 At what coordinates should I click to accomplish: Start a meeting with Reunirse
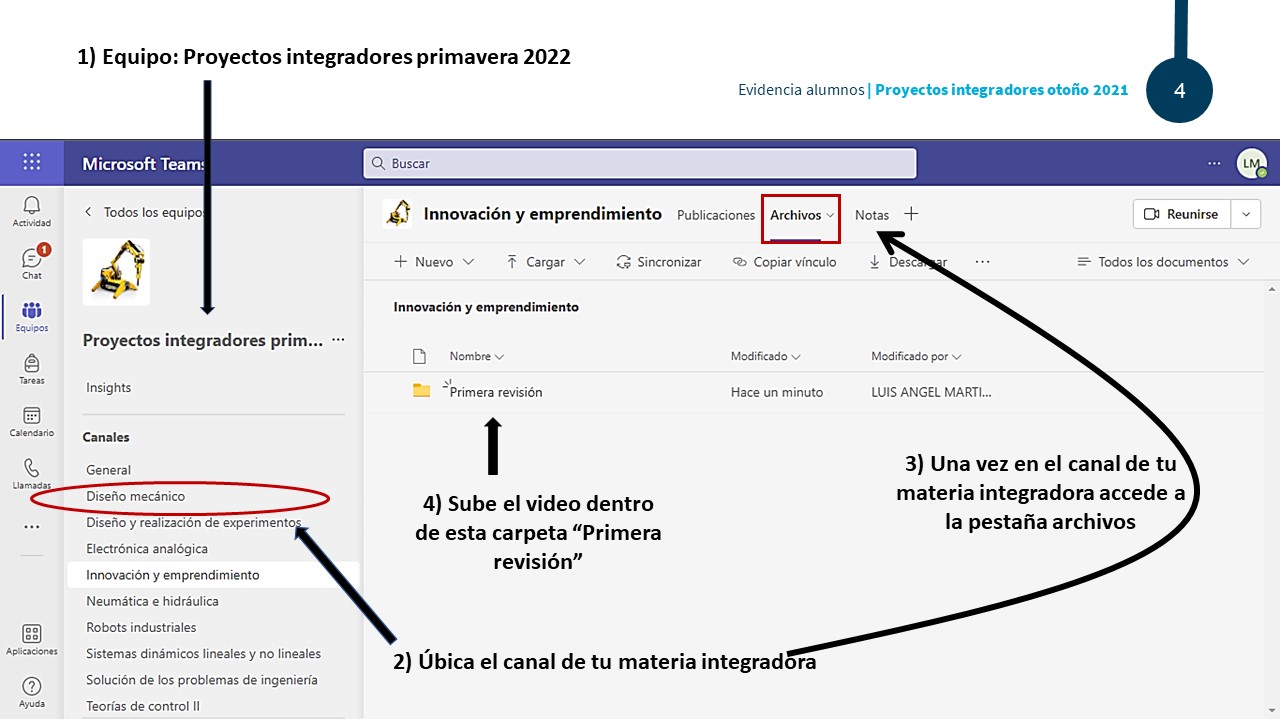[1182, 214]
